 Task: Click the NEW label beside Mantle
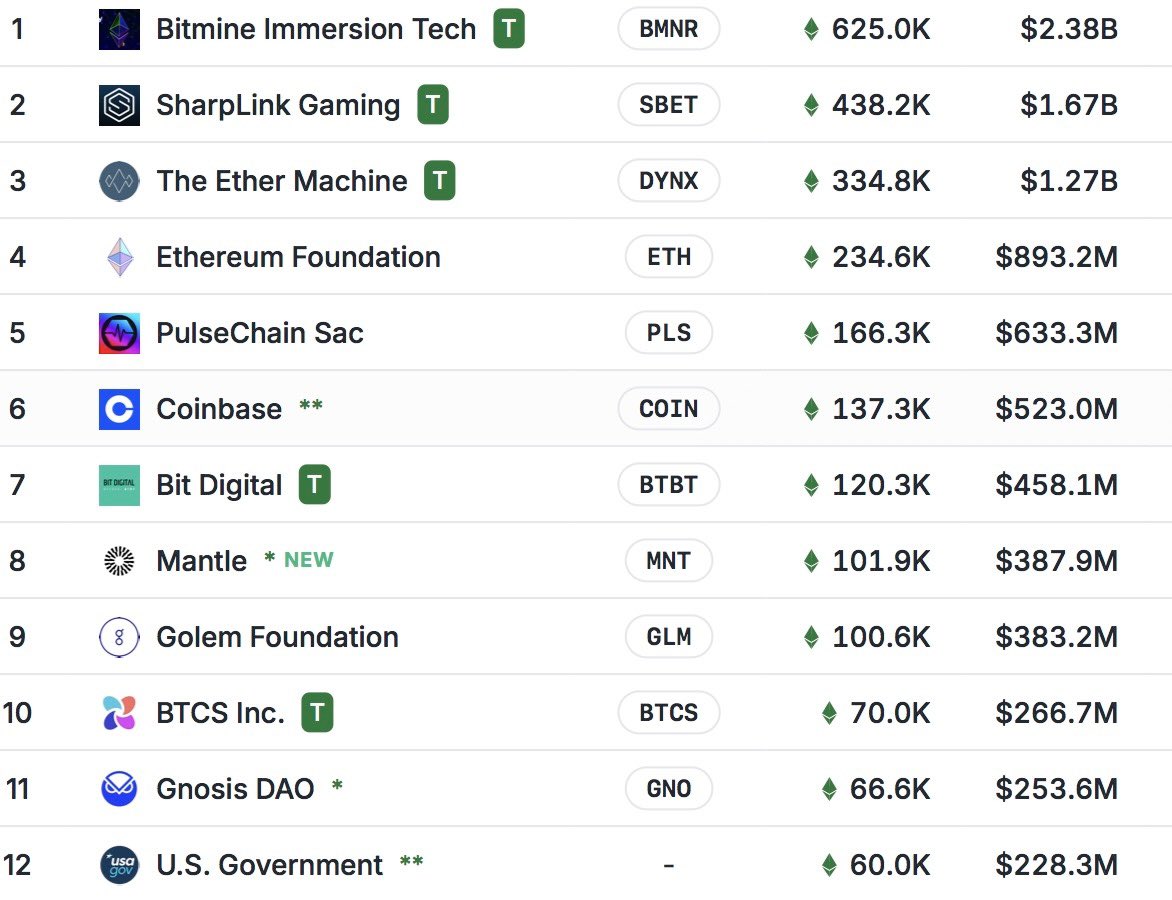coord(309,560)
